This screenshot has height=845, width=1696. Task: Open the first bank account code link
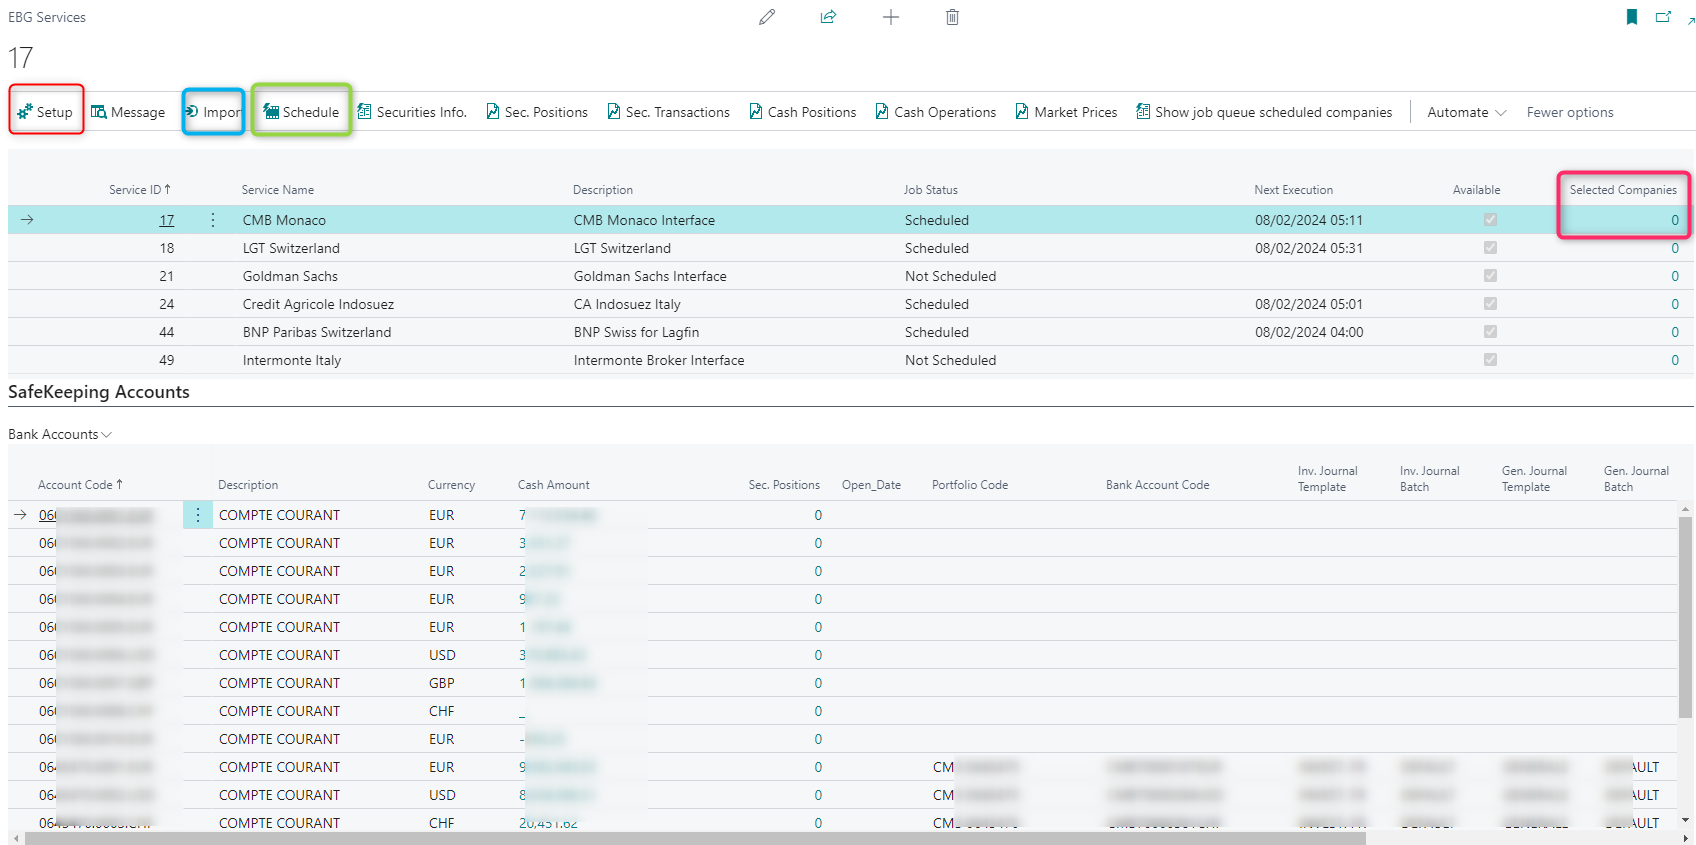point(96,515)
